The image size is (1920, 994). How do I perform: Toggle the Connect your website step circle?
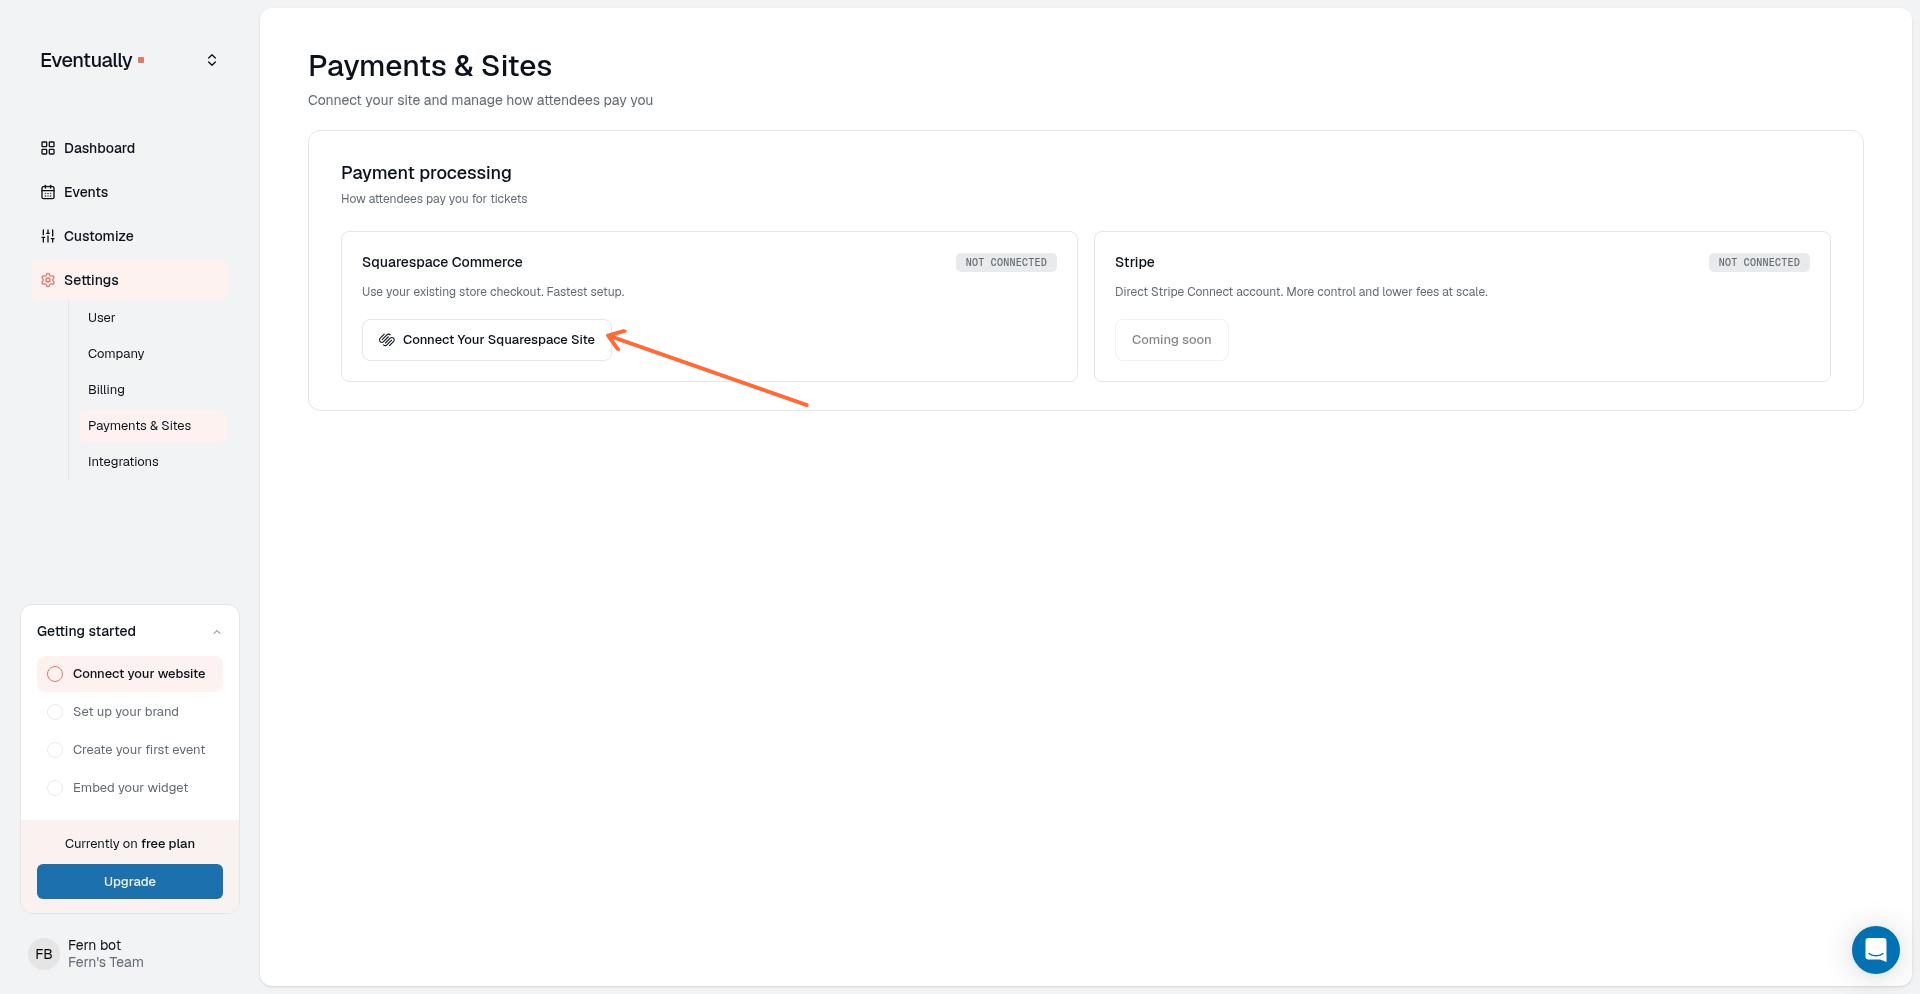click(55, 674)
